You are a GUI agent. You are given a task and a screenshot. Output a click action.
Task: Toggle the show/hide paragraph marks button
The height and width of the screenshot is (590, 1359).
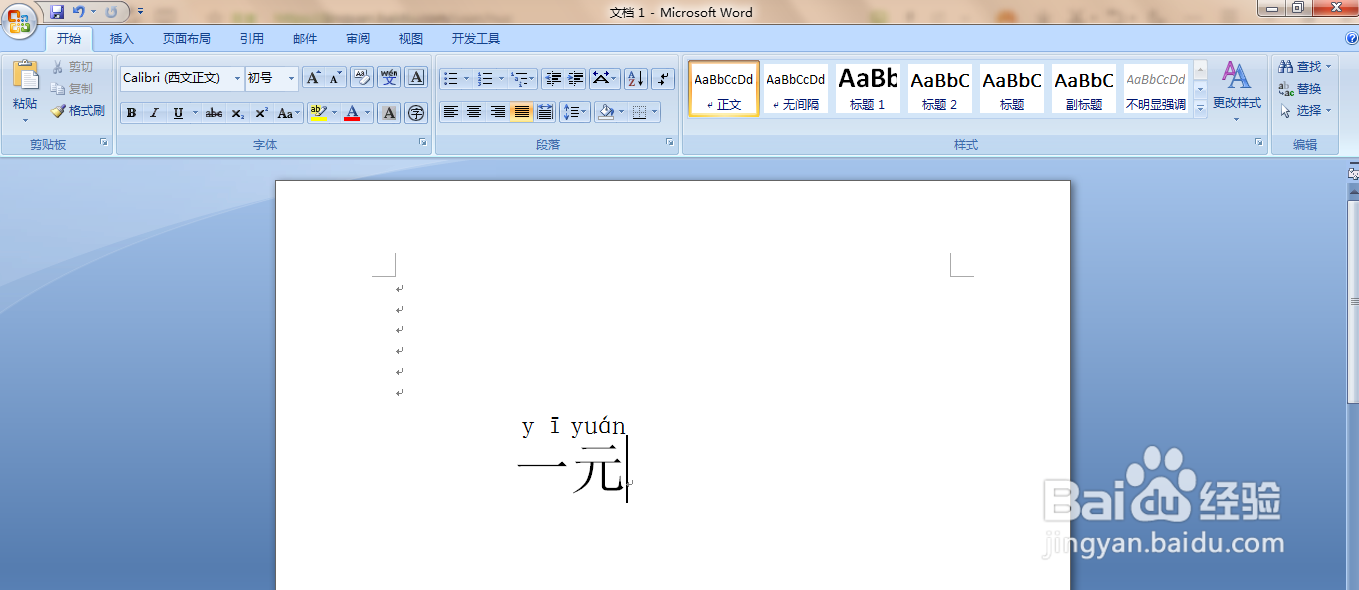[662, 77]
